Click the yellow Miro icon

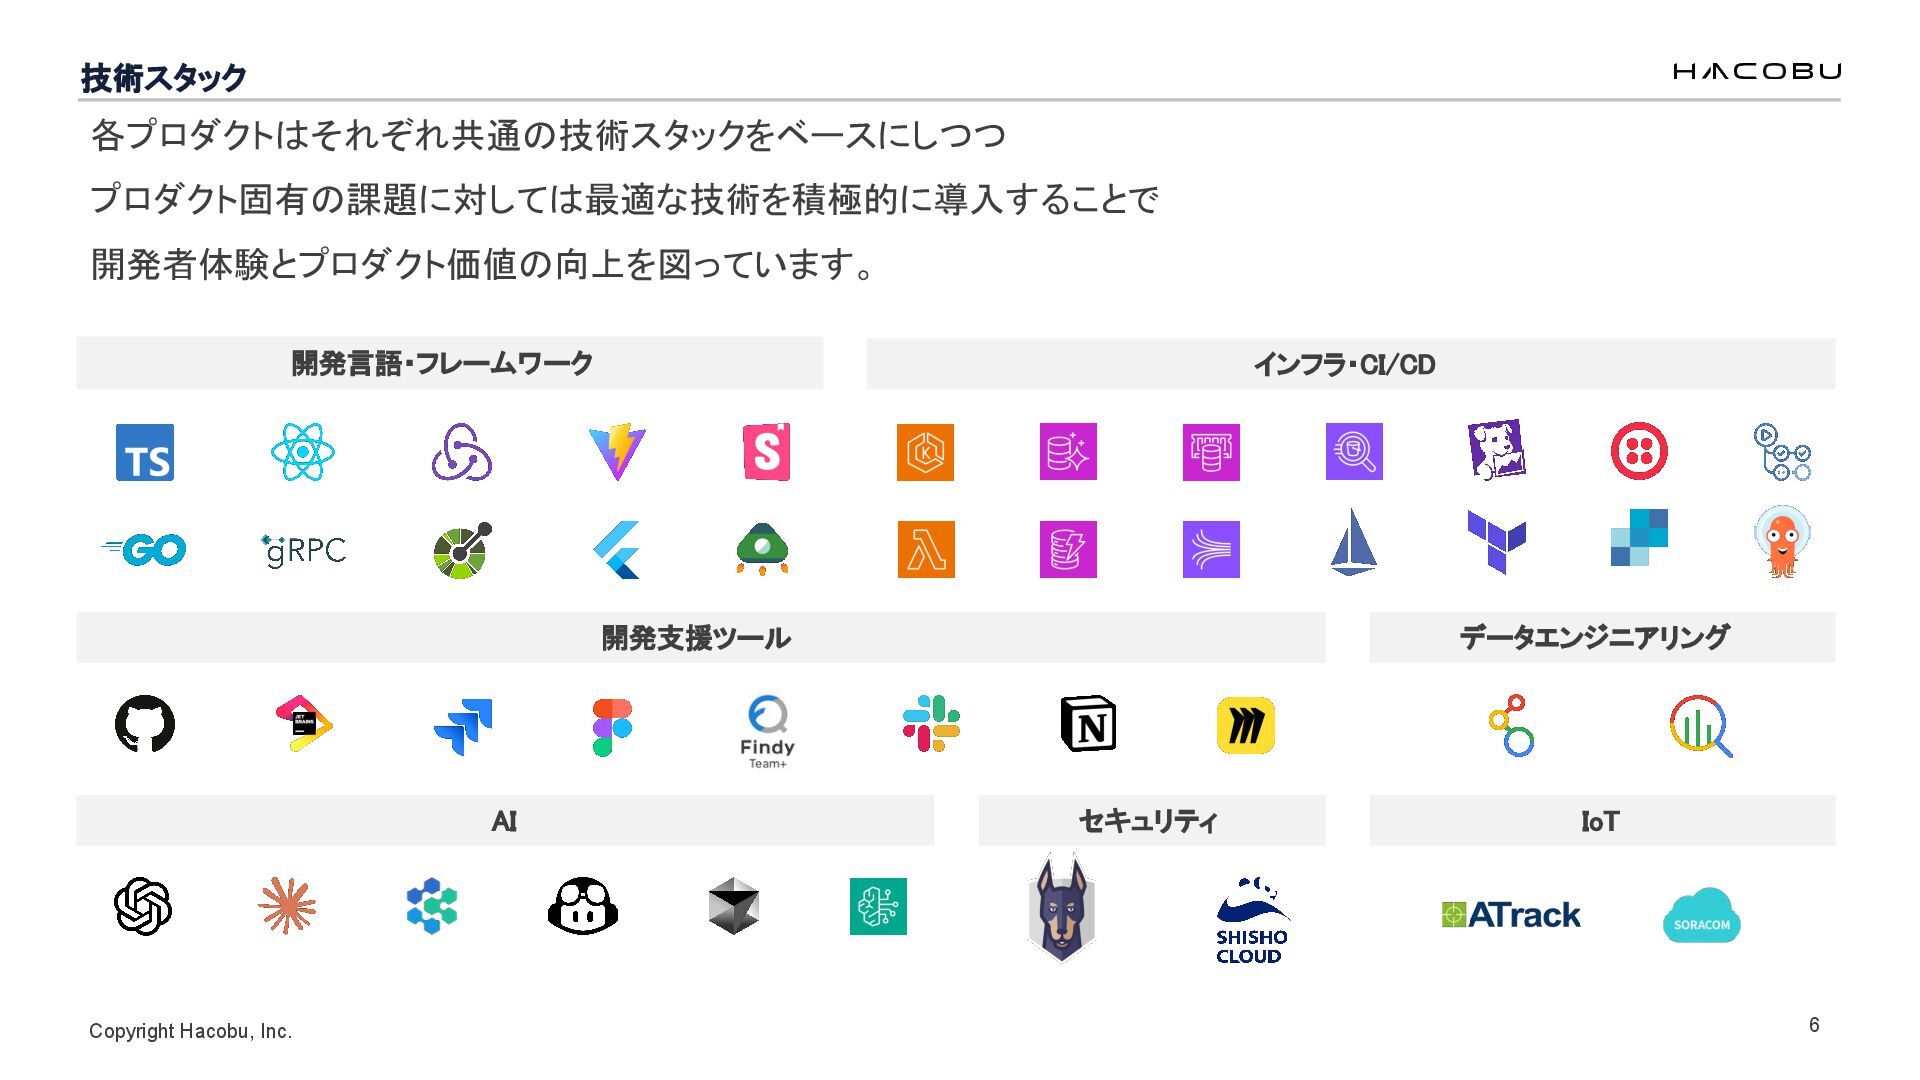coord(1245,725)
